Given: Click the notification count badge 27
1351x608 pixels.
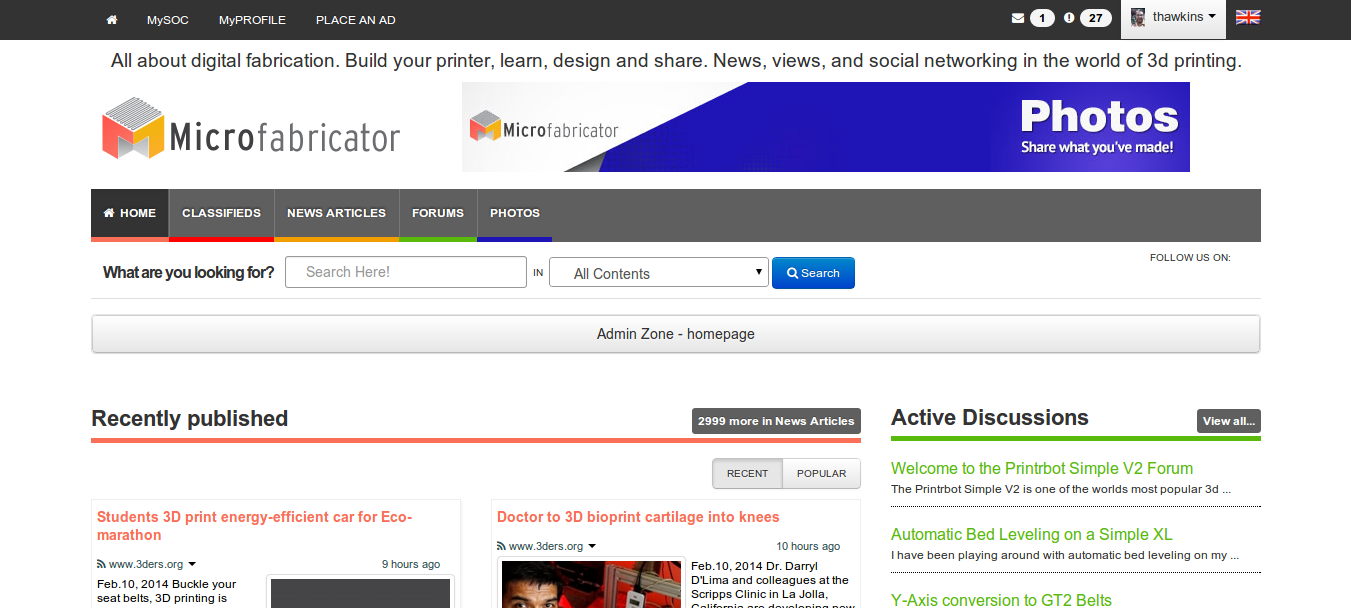Looking at the screenshot, I should pyautogui.click(x=1096, y=18).
